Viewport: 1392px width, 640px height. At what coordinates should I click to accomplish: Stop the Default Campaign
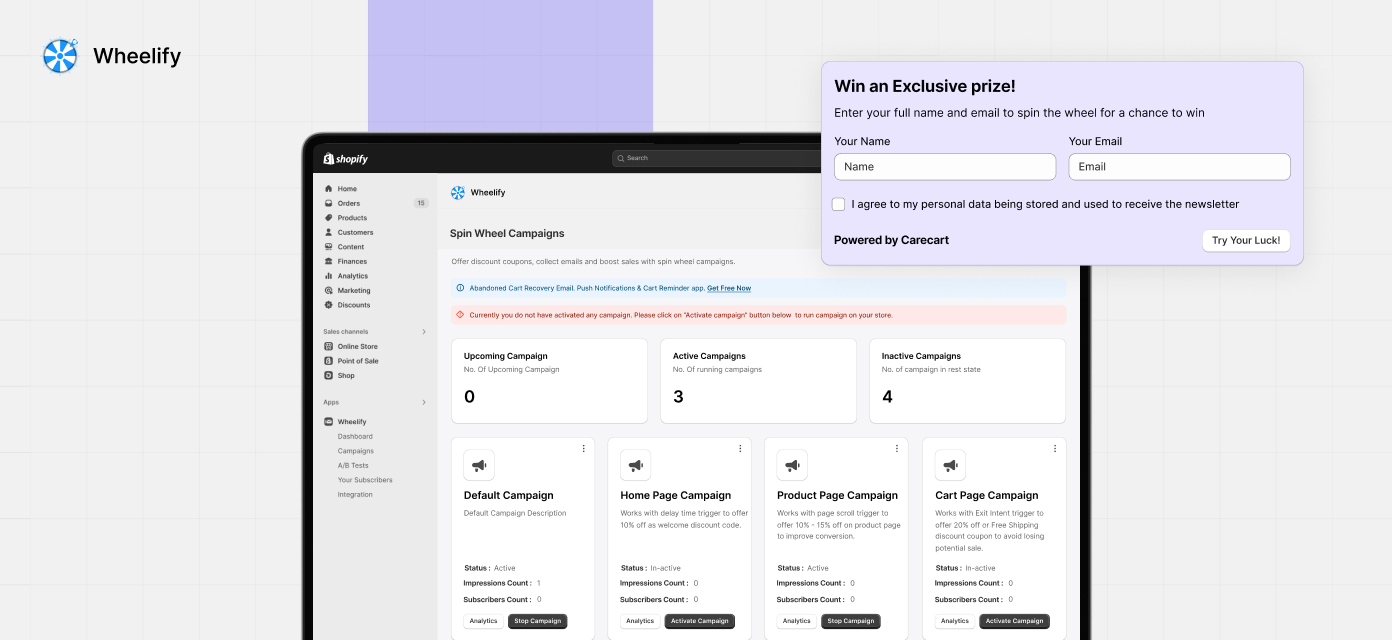(538, 621)
